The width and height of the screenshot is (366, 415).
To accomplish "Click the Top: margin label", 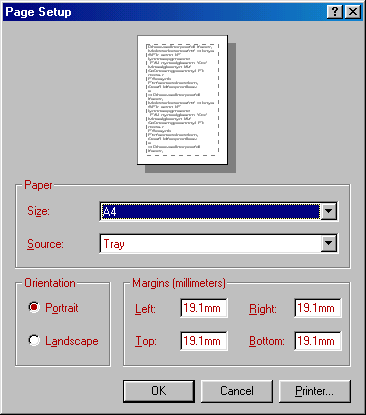I will [146, 341].
